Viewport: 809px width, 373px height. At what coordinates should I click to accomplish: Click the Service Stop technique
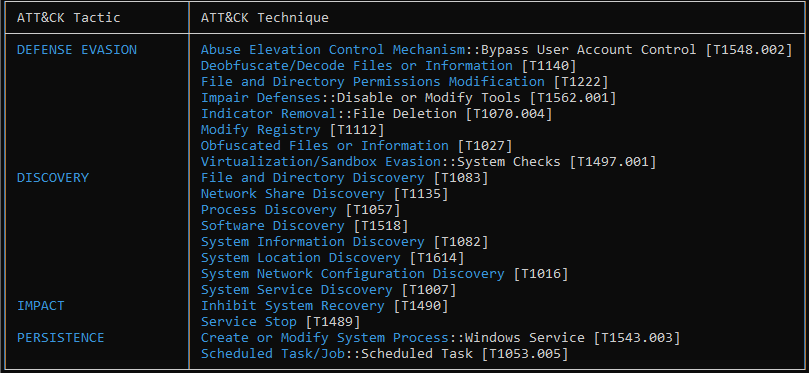pyautogui.click(x=249, y=322)
